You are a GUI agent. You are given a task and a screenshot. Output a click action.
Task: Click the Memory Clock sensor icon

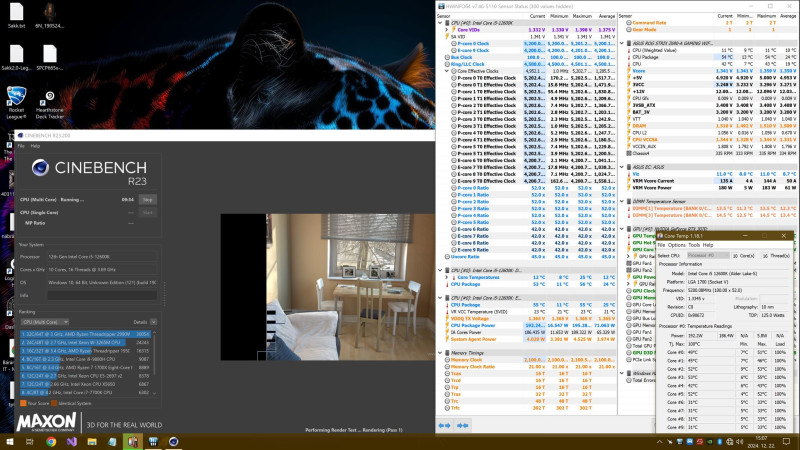pos(447,360)
